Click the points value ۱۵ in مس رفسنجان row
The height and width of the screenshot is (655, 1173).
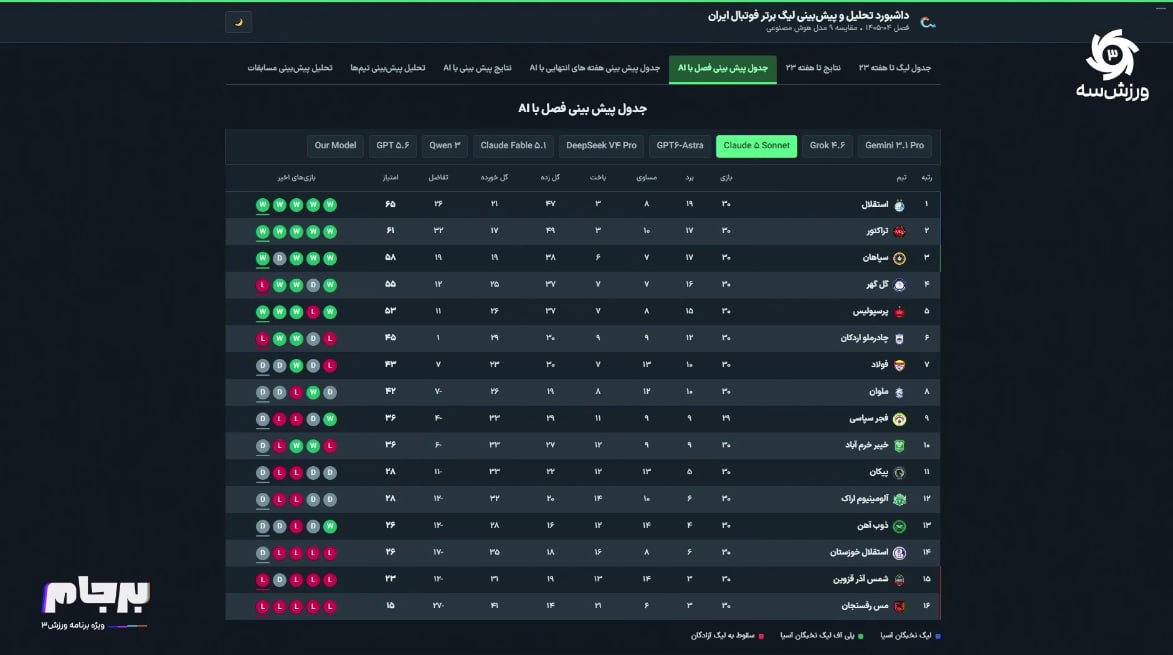tap(391, 606)
